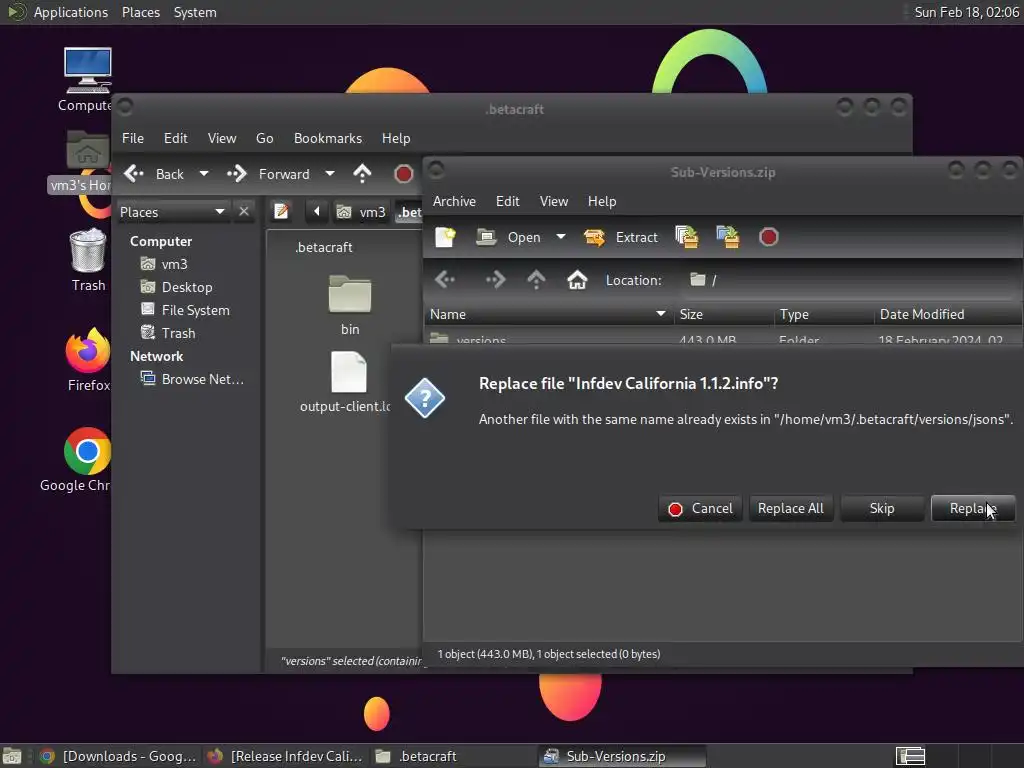
Task: Select bin folder in .betacraft
Action: tap(350, 305)
